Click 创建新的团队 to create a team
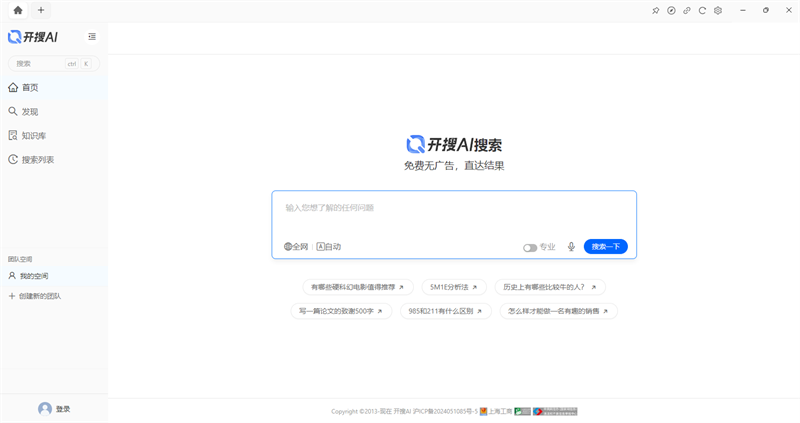800x423 pixels. (39, 296)
